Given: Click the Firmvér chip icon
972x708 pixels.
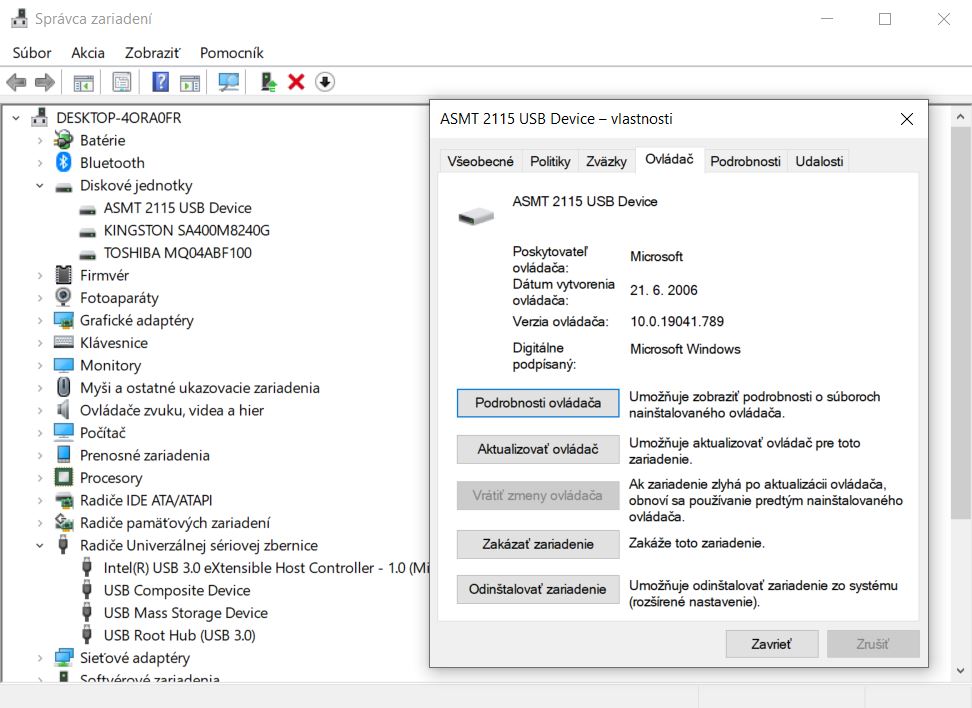Looking at the screenshot, I should [63, 275].
